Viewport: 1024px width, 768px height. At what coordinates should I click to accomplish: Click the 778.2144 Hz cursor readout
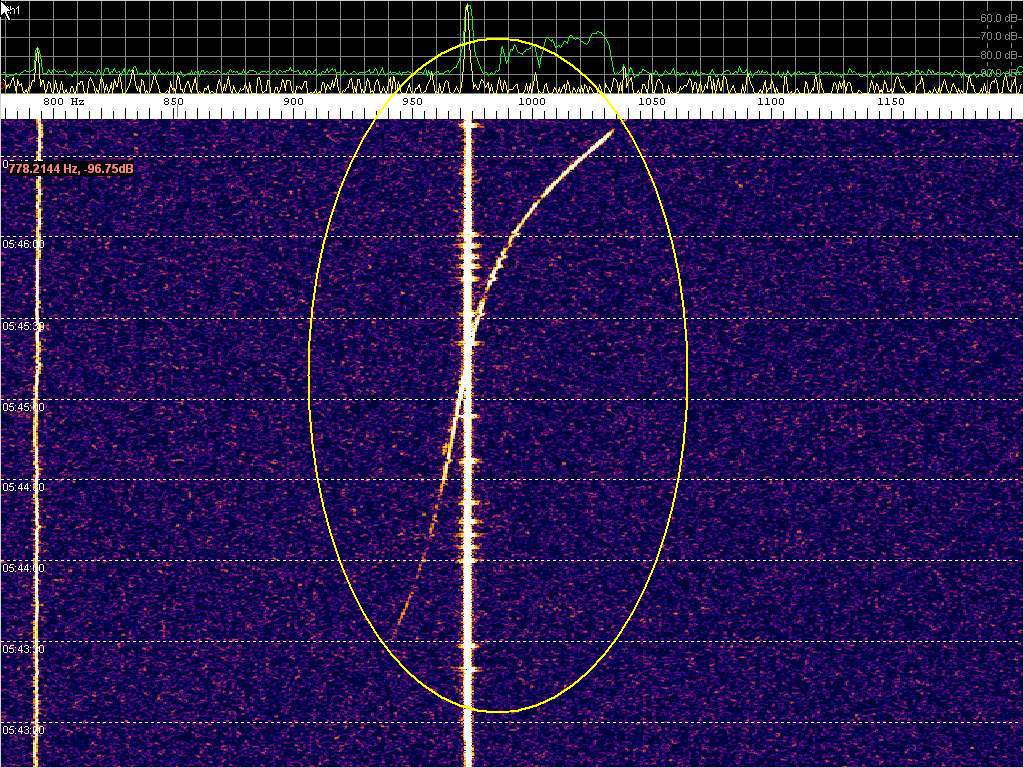[x=71, y=169]
